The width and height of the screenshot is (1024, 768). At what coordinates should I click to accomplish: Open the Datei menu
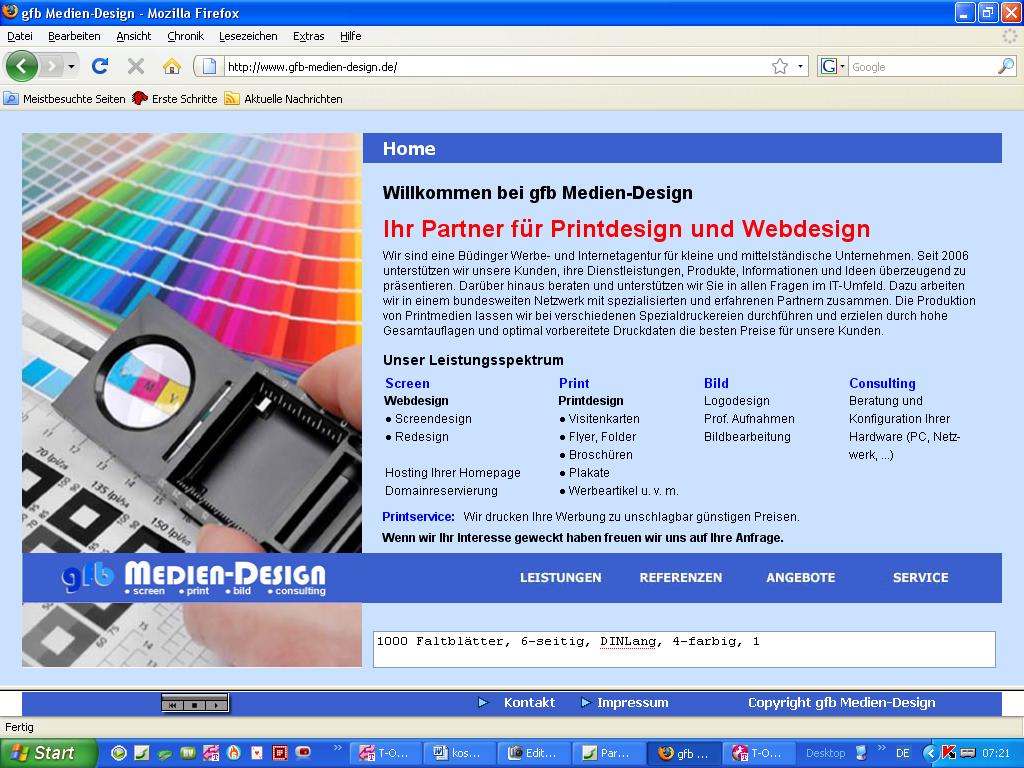pyautogui.click(x=20, y=37)
